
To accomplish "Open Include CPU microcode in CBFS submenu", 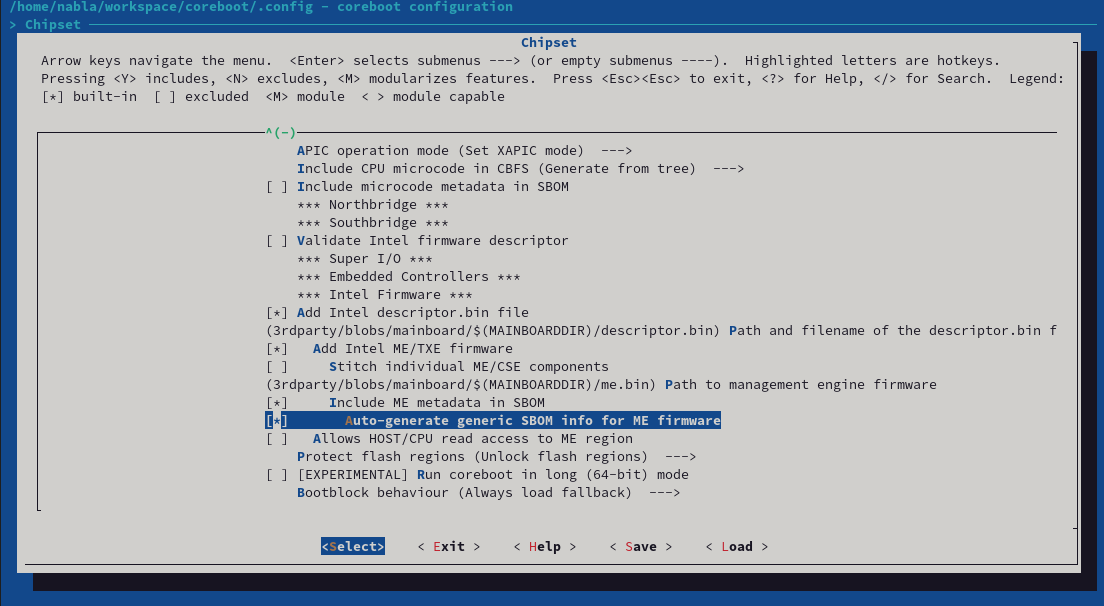I will 520,168.
